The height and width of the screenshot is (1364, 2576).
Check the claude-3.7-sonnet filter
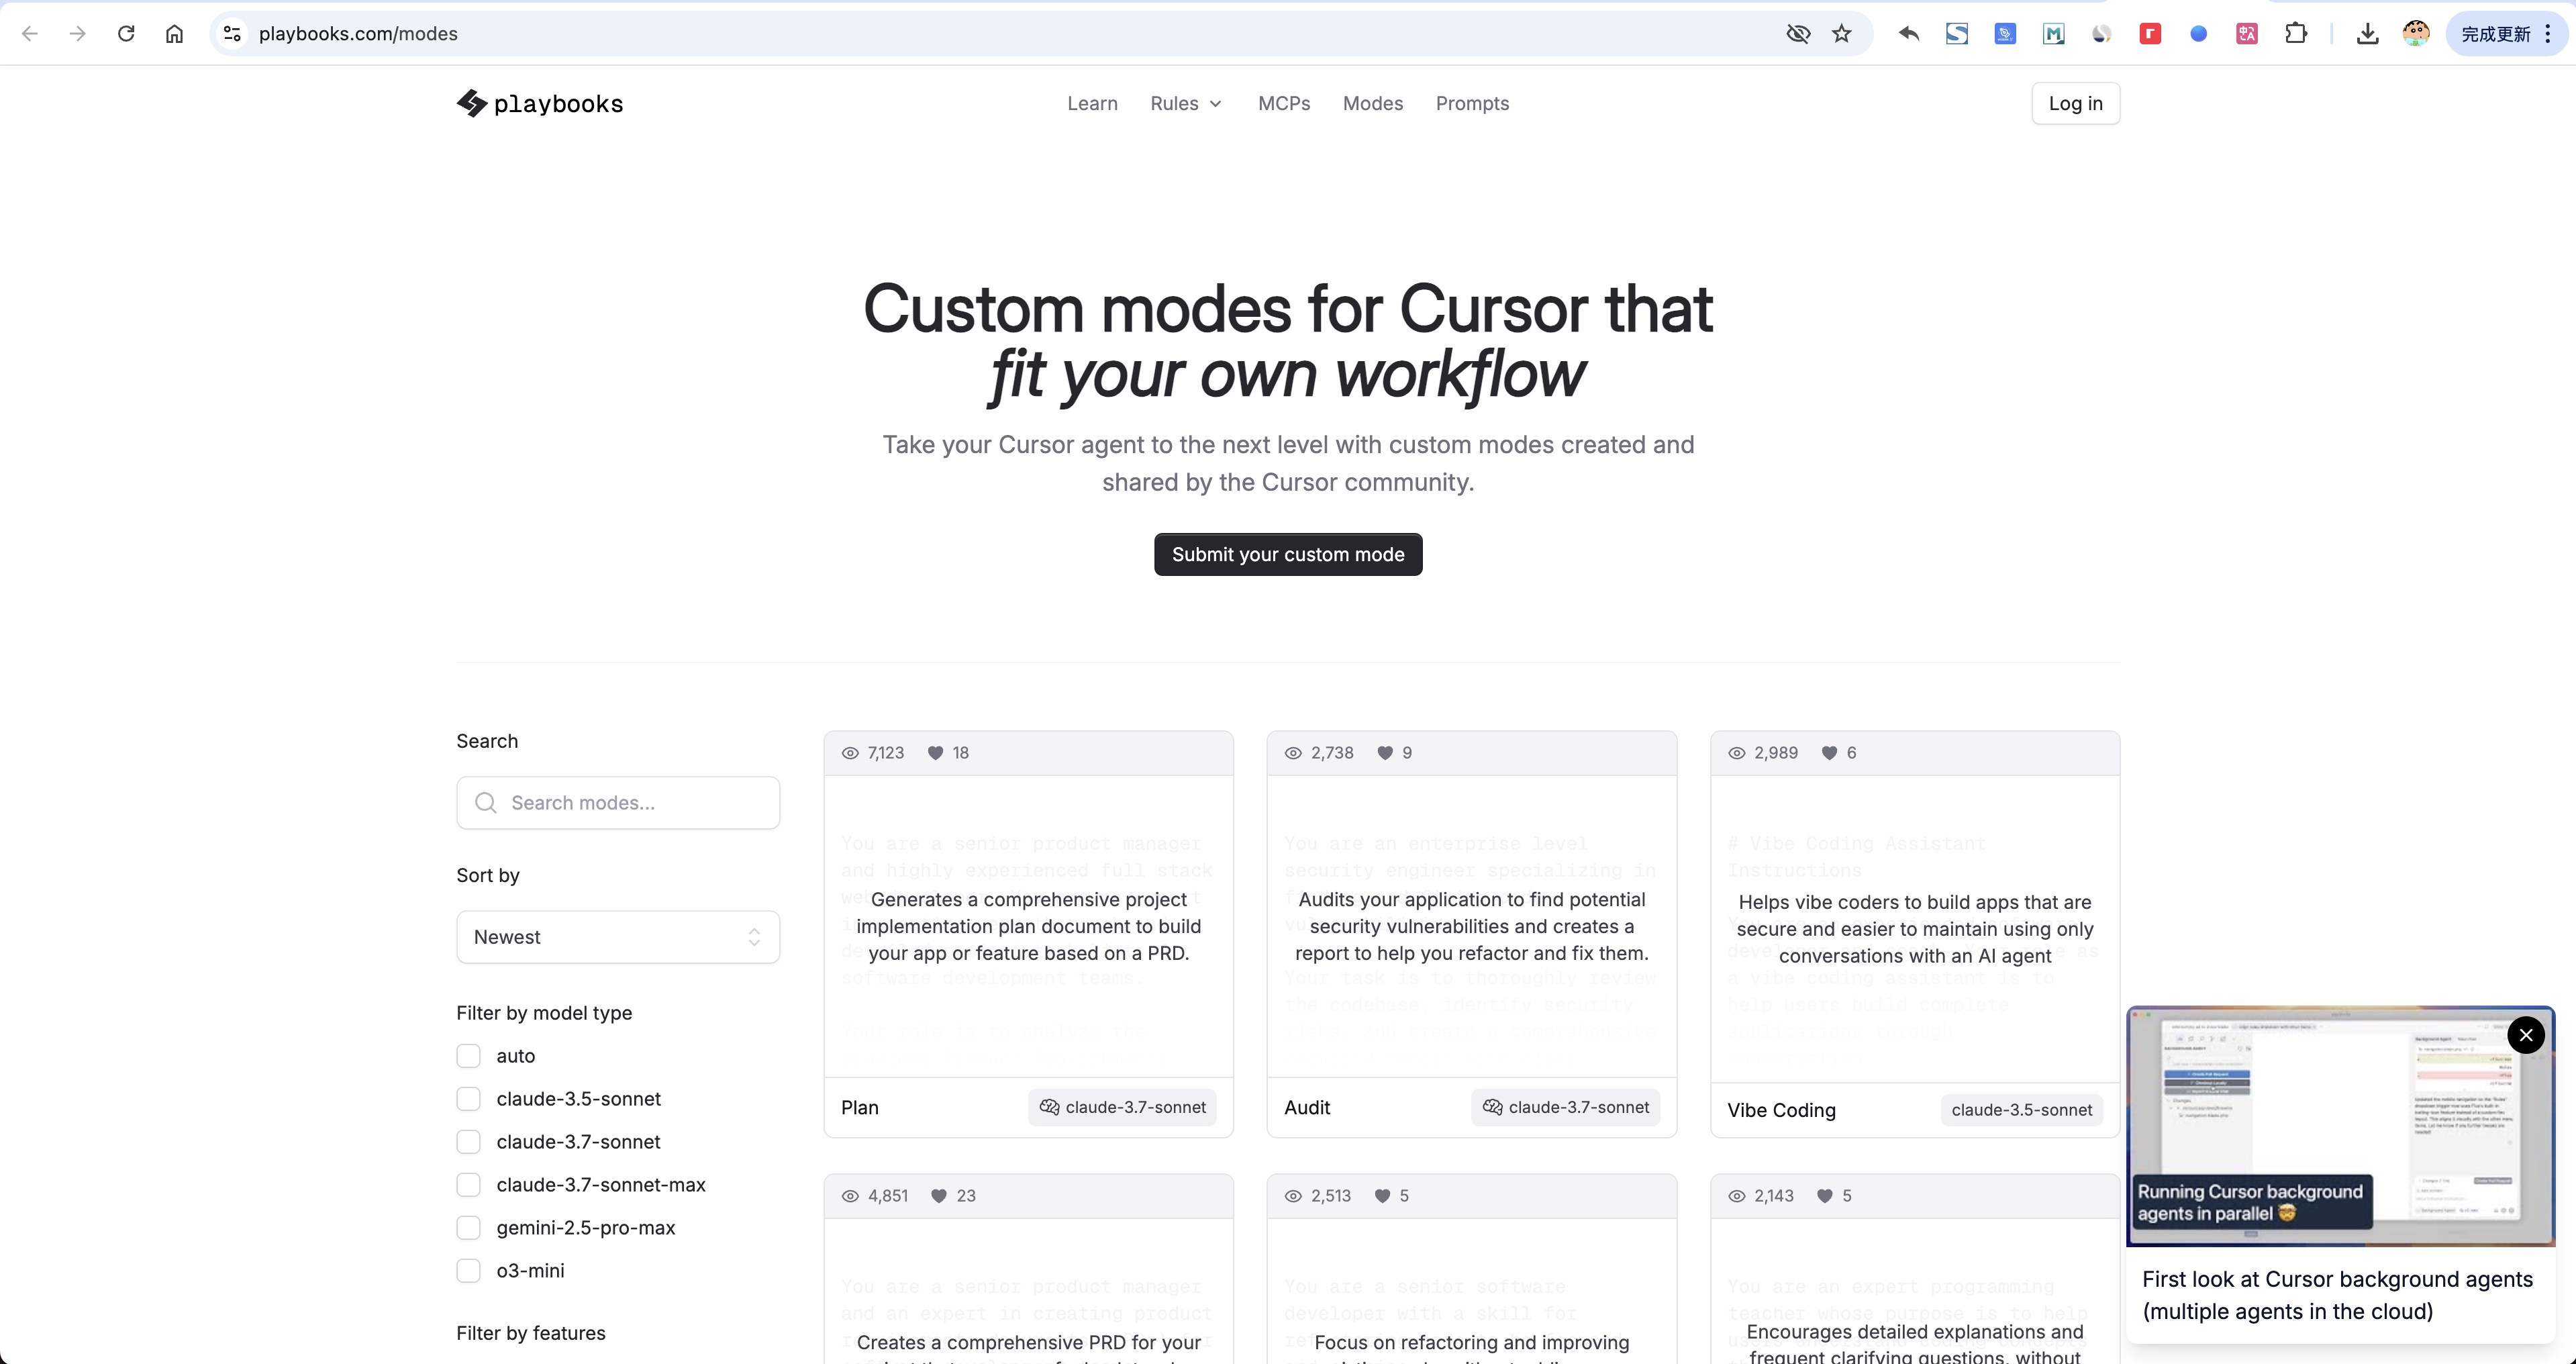pyautogui.click(x=468, y=1141)
